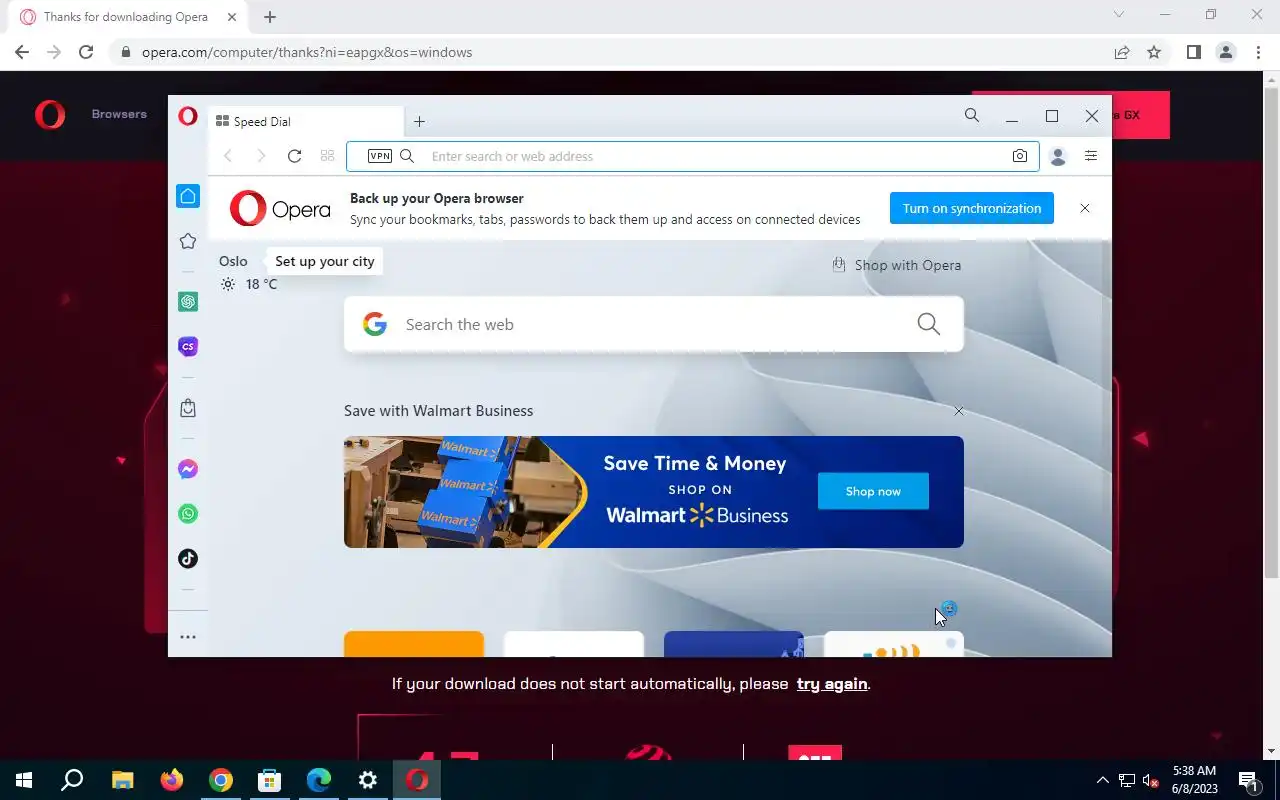This screenshot has width=1280, height=800.
Task: Switch to Opera in the taskbar
Action: click(417, 780)
